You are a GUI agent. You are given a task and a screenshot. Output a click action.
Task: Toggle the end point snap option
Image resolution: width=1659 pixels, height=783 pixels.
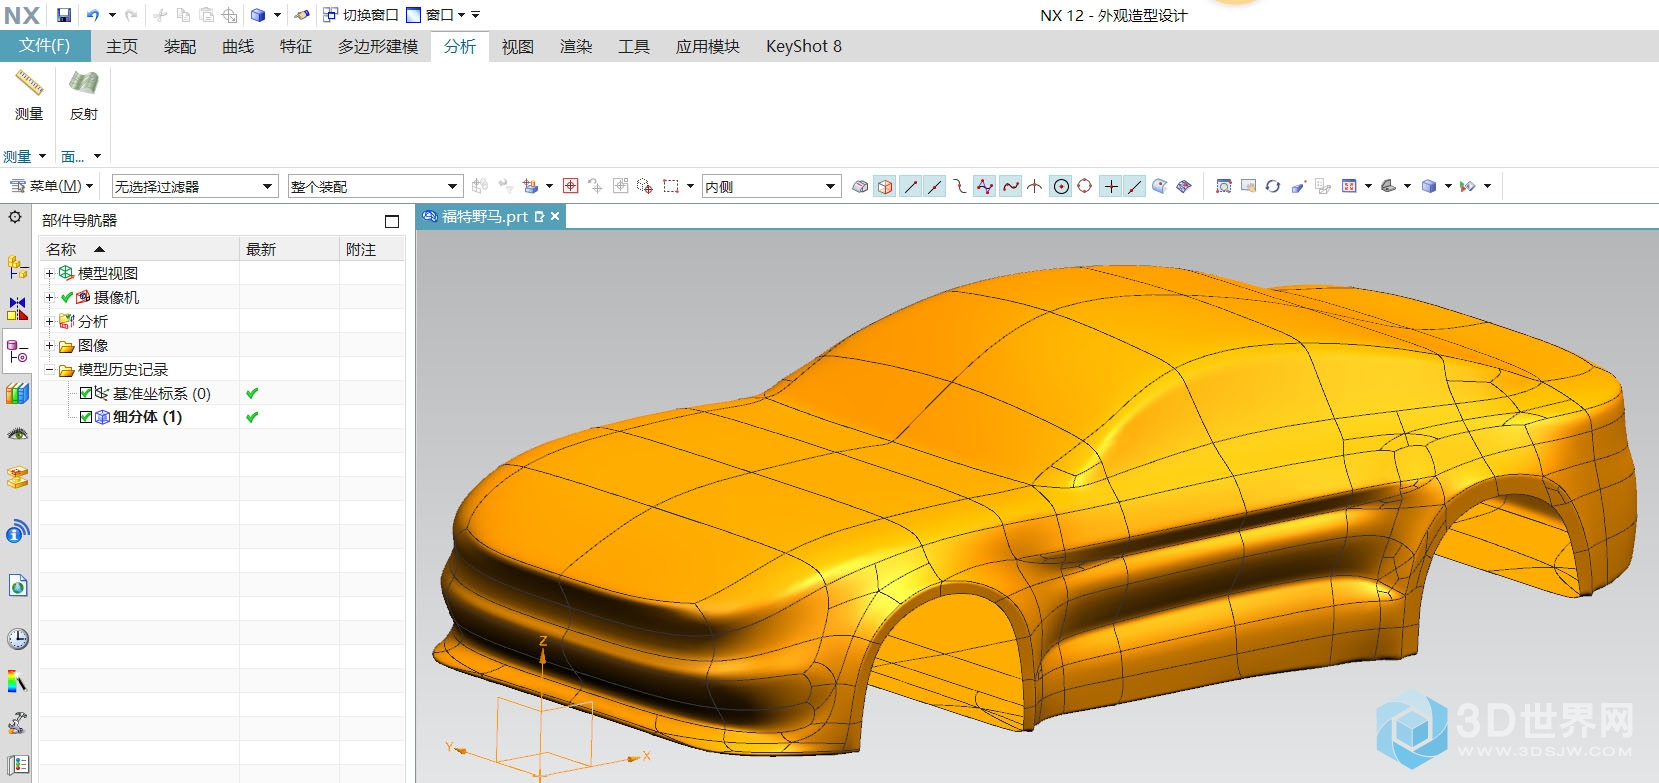[910, 186]
